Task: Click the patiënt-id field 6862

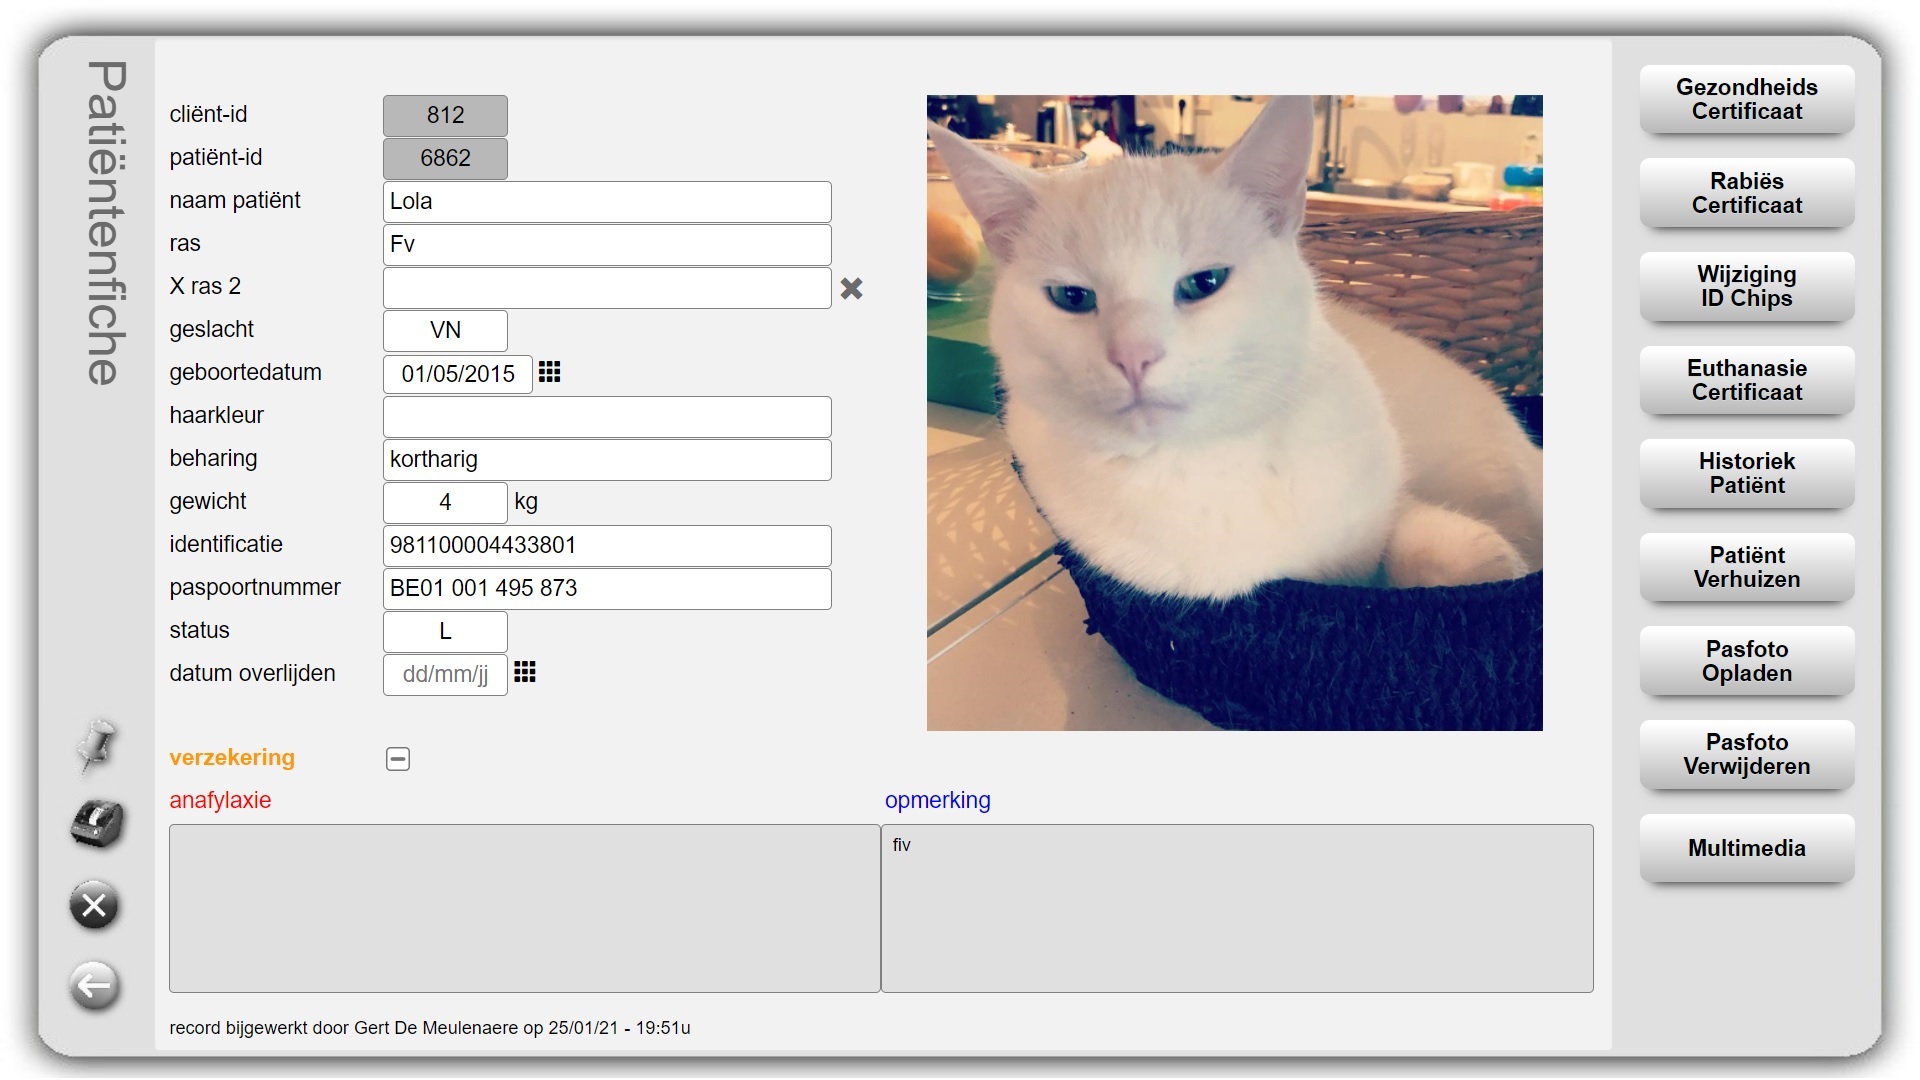Action: pyautogui.click(x=445, y=158)
